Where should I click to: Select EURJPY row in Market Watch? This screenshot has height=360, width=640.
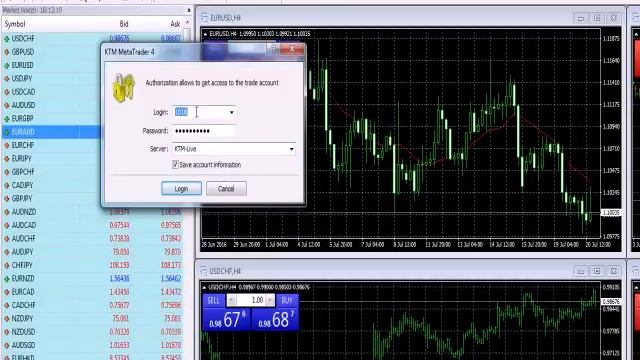tap(92, 158)
